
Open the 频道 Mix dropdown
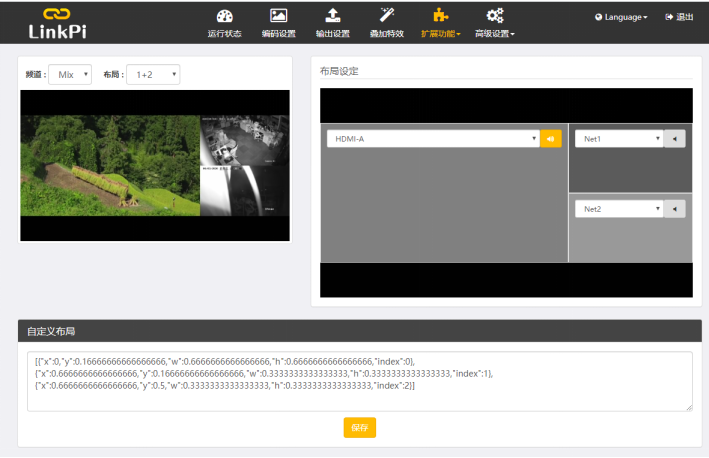[70, 75]
